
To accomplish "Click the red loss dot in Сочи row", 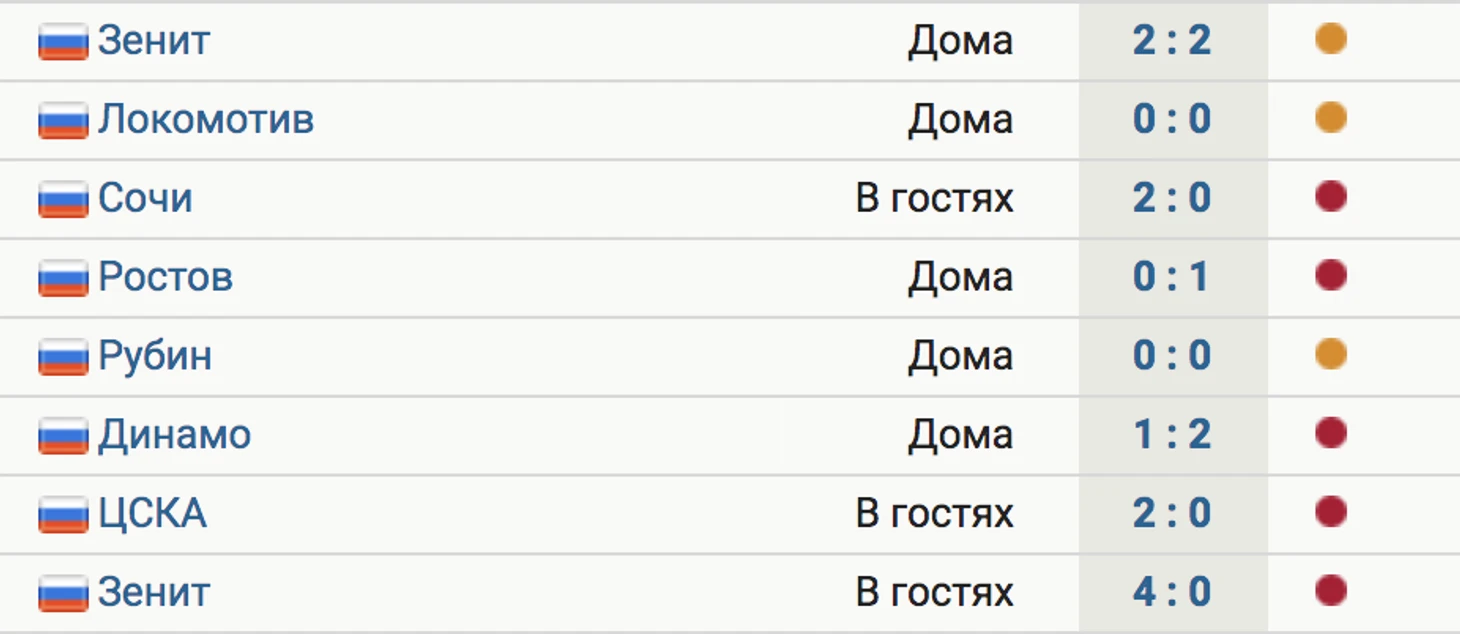I will 1331,197.
